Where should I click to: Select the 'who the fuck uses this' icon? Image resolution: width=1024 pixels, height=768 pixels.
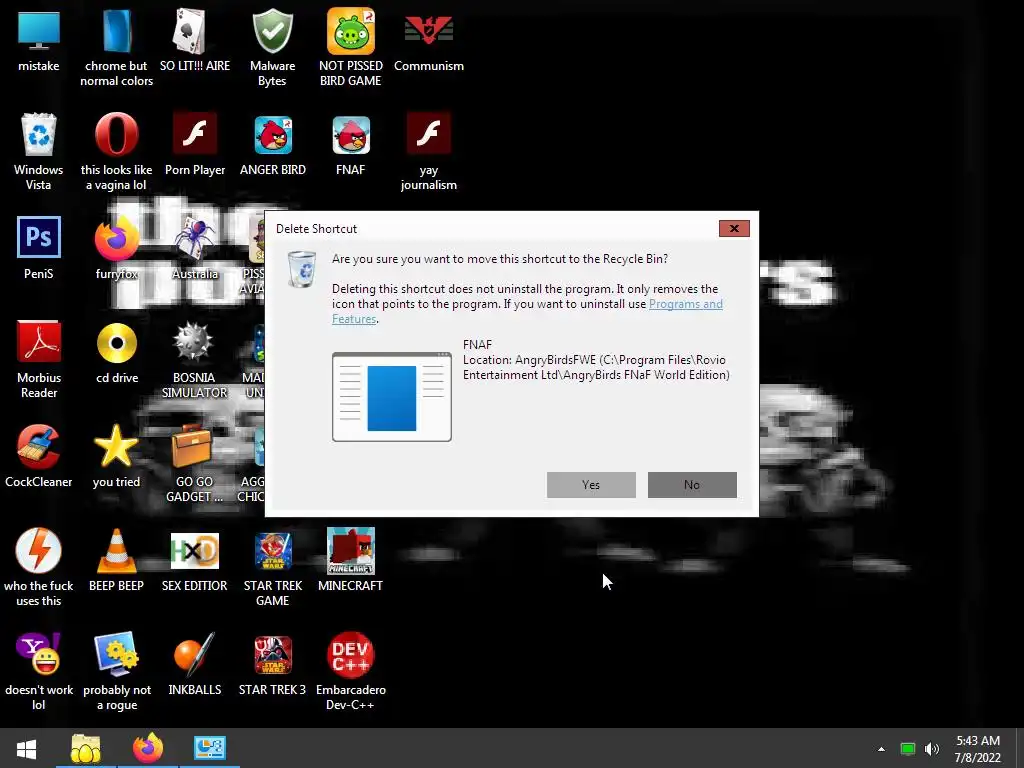(x=39, y=551)
